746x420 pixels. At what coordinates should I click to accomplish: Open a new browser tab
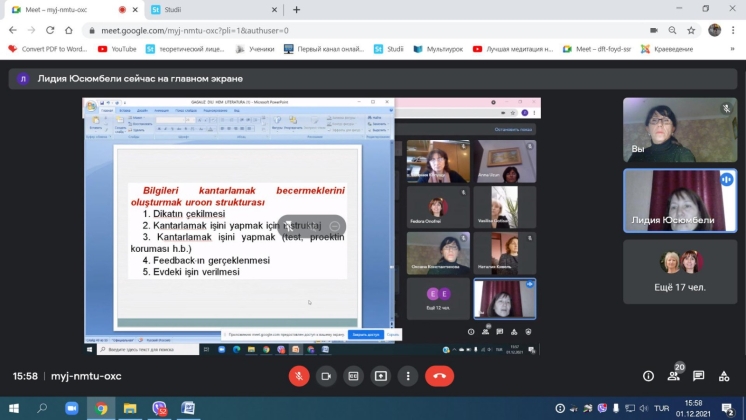pyautogui.click(x=296, y=9)
